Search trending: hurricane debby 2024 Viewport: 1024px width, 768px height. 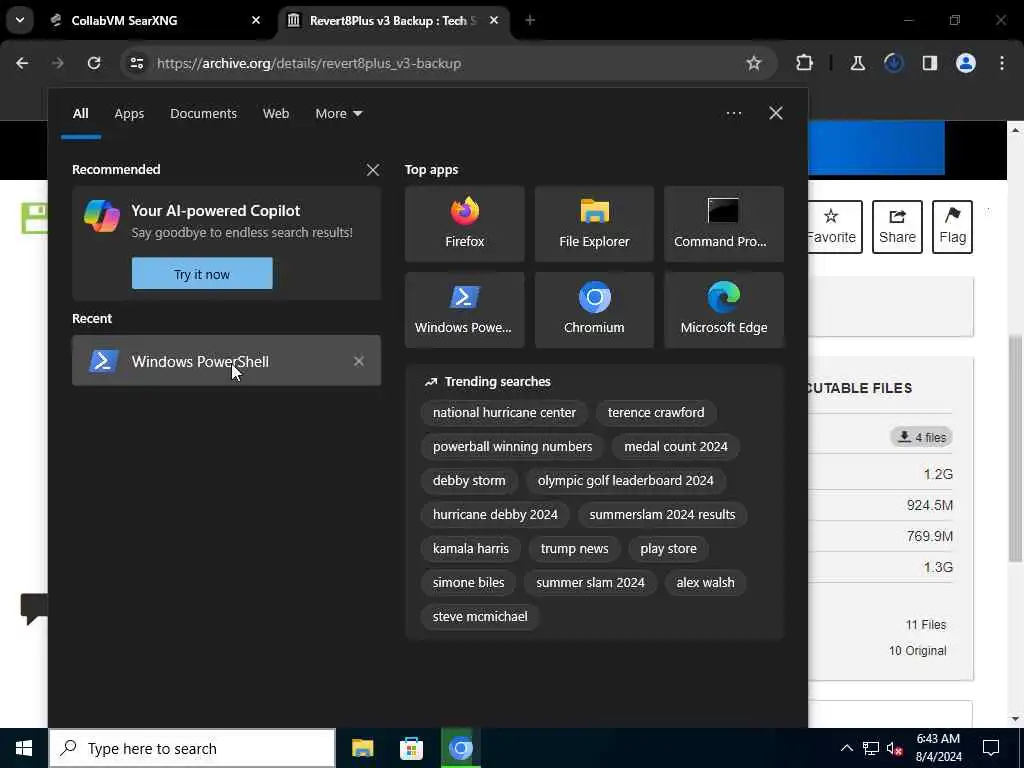(495, 515)
